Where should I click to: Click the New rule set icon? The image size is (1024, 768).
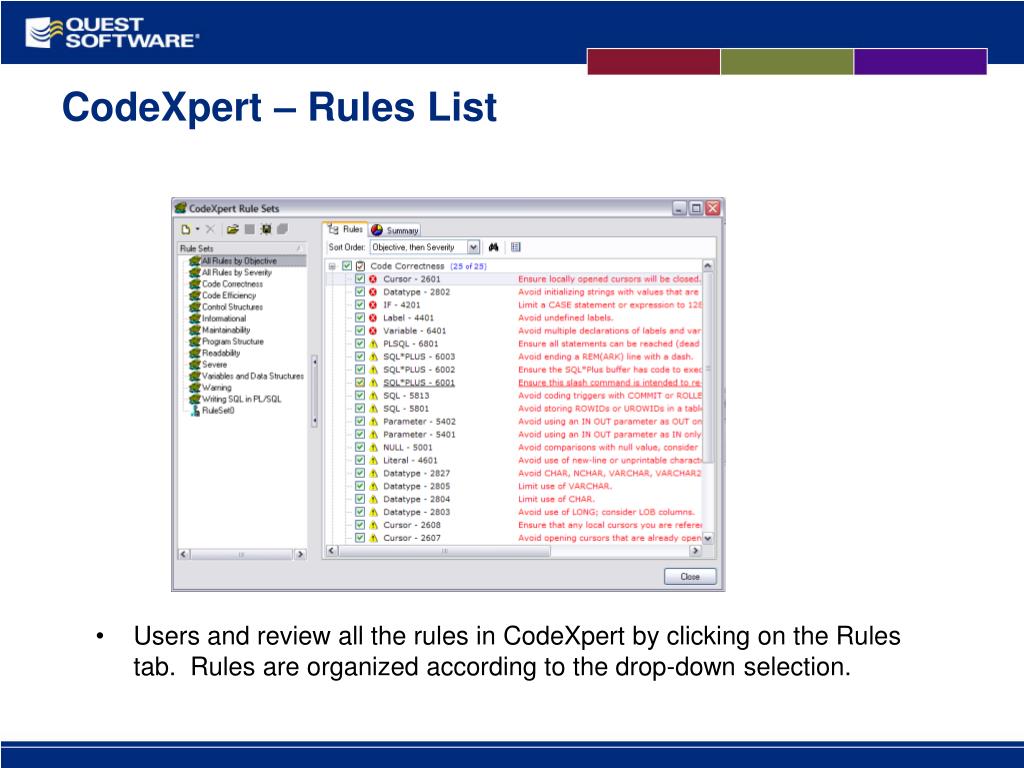(186, 229)
